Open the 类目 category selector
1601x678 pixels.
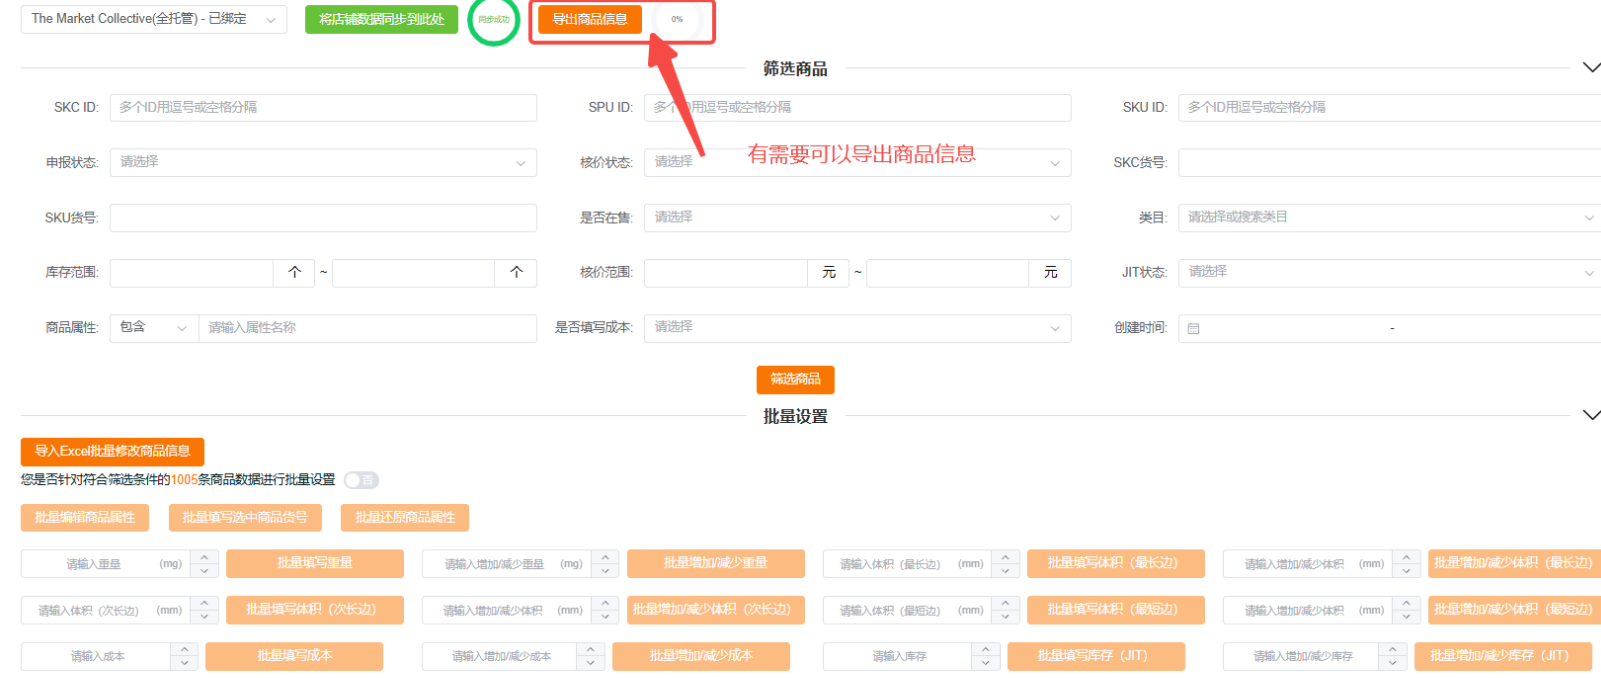(x=1390, y=218)
